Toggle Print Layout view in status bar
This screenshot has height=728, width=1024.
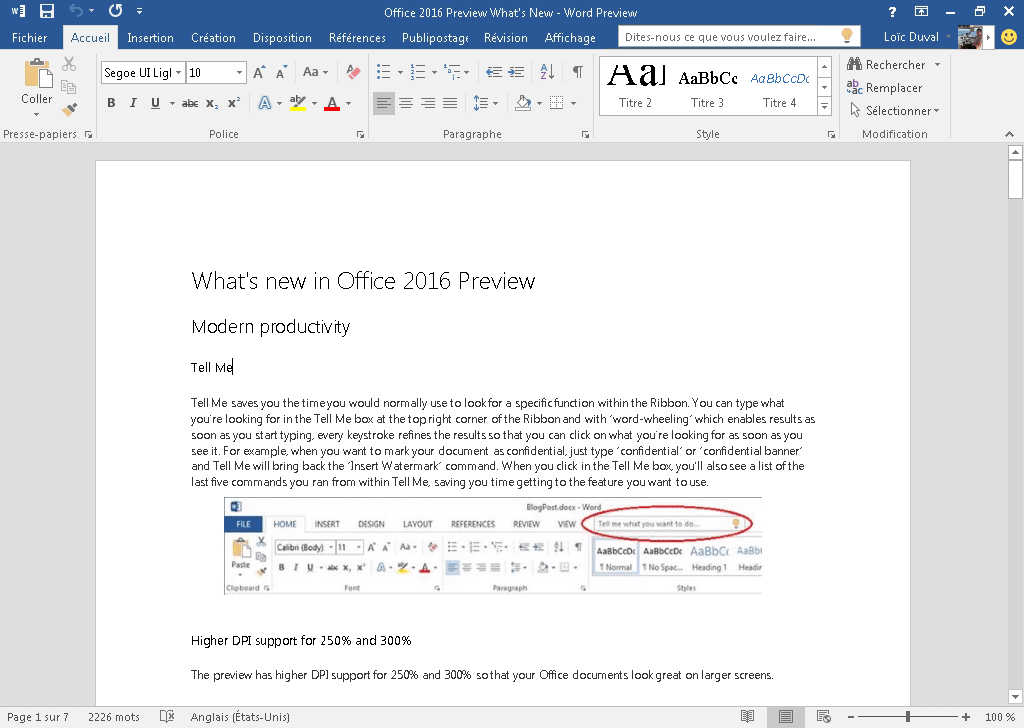(786, 716)
